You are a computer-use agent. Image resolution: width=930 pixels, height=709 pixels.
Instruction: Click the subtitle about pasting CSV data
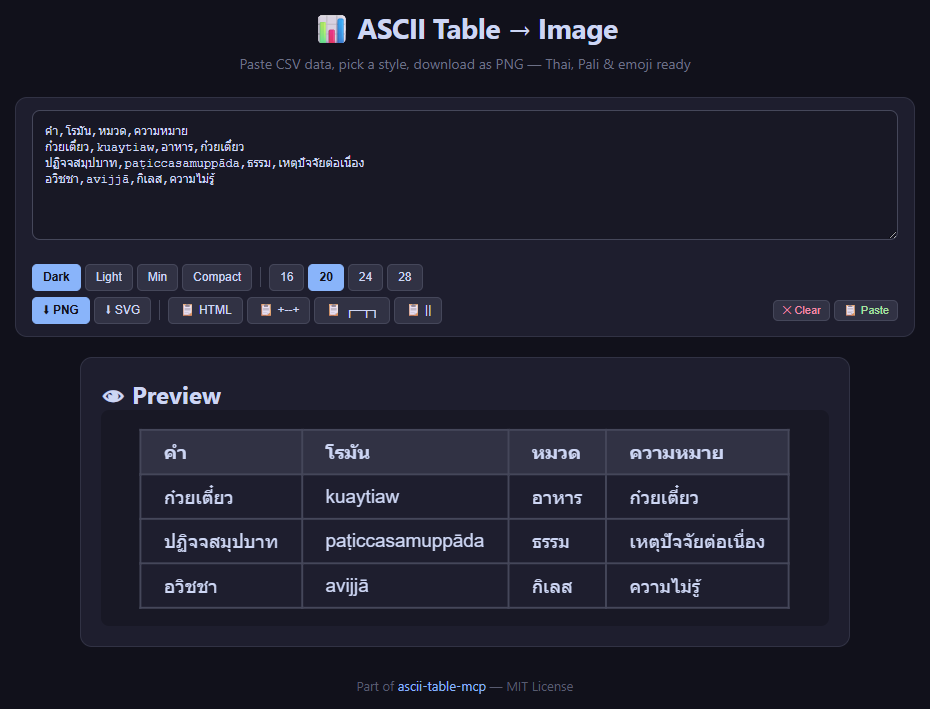[x=465, y=64]
